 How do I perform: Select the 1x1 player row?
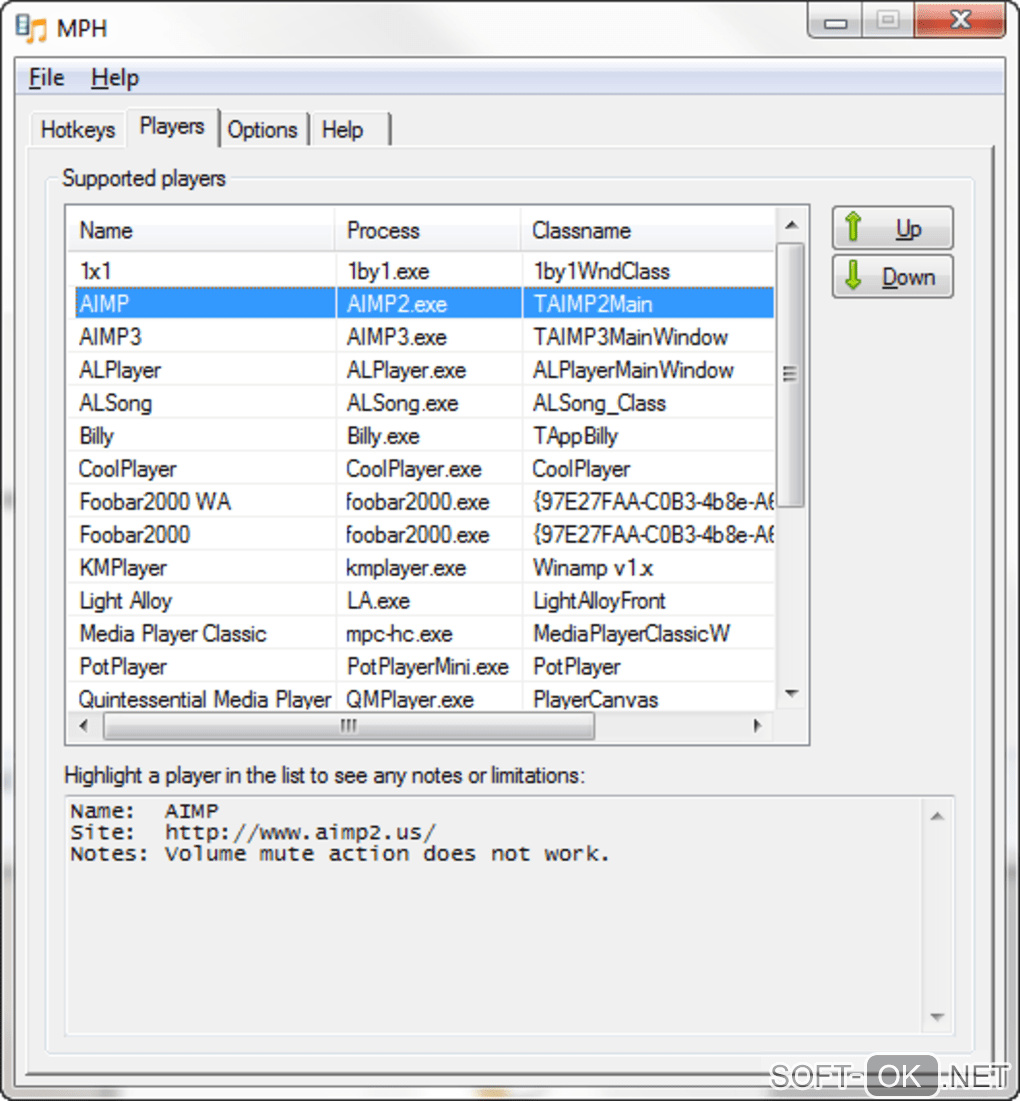point(422,271)
